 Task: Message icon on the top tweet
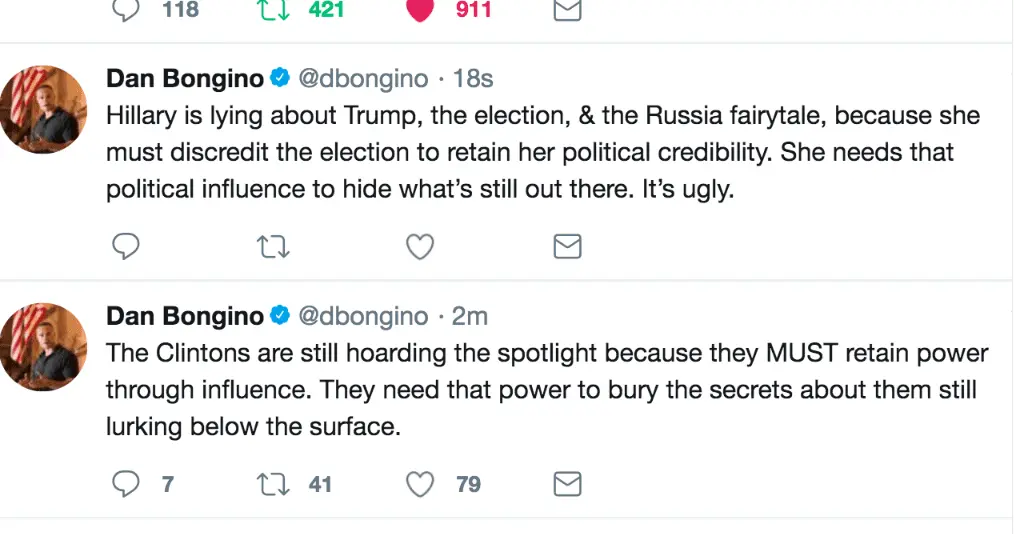pos(567,10)
